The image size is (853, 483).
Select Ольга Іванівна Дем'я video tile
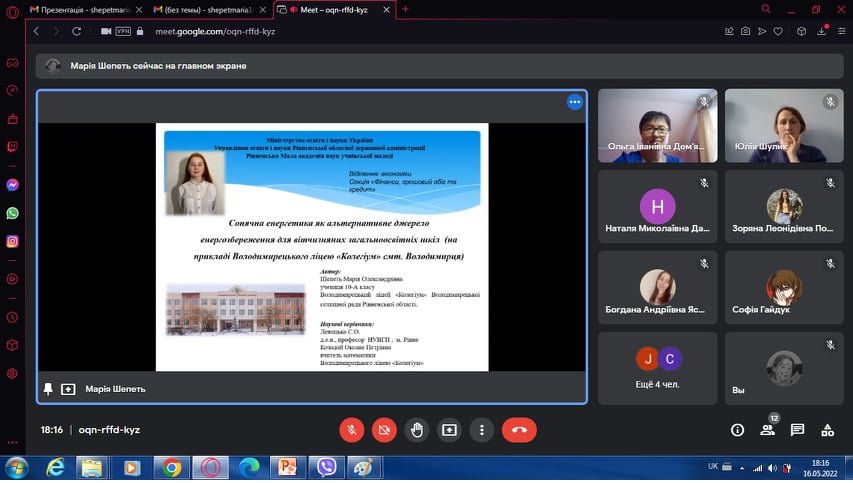tap(657, 125)
